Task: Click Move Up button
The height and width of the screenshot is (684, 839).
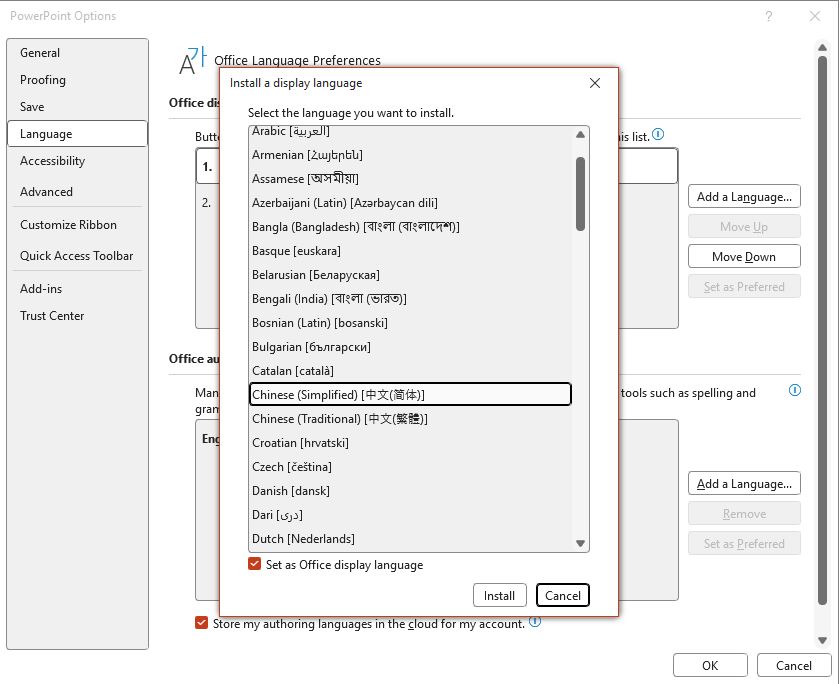Action: [x=744, y=226]
